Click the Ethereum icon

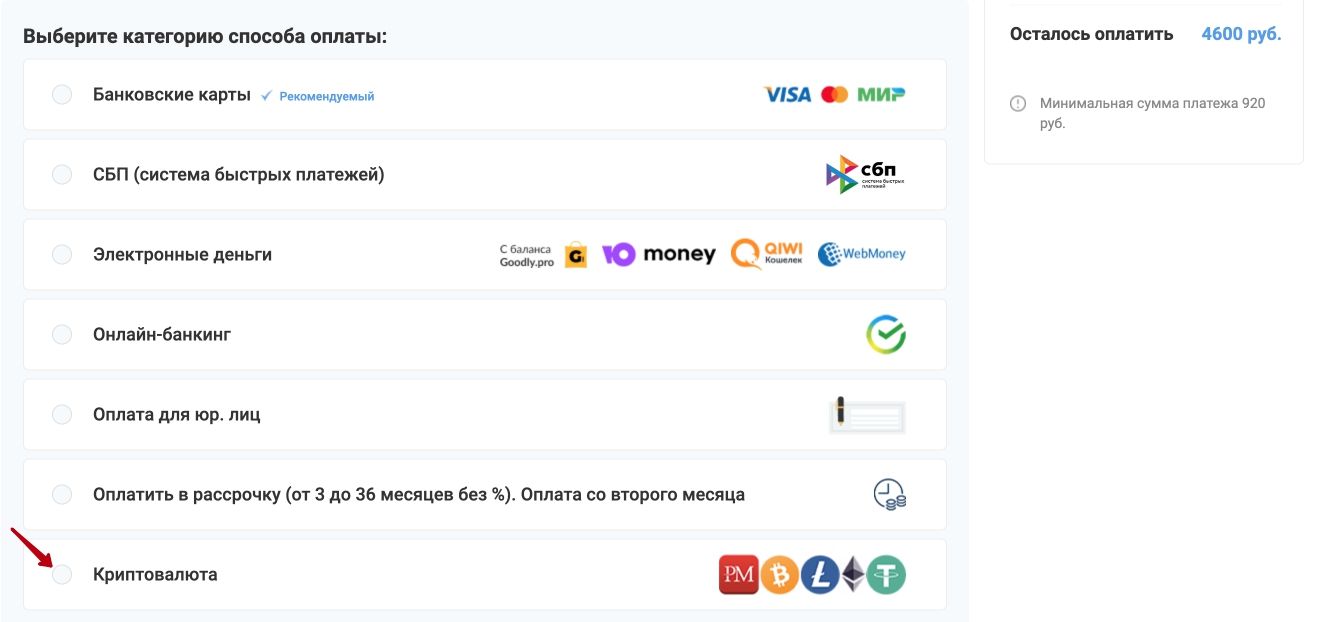tap(852, 575)
